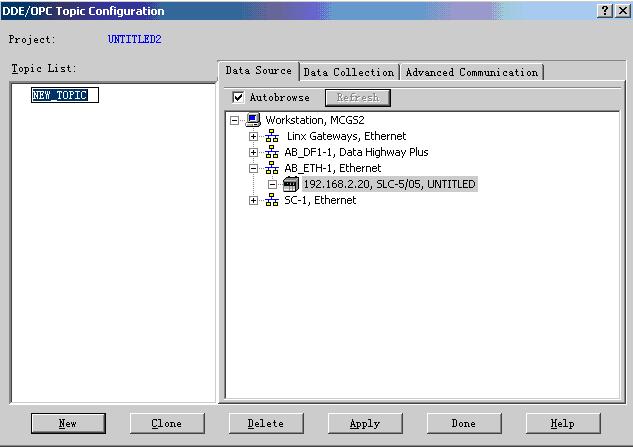Viewport: 633px width, 447px height.
Task: Click the NEW_TOPIC name edit field
Action: (x=64, y=95)
